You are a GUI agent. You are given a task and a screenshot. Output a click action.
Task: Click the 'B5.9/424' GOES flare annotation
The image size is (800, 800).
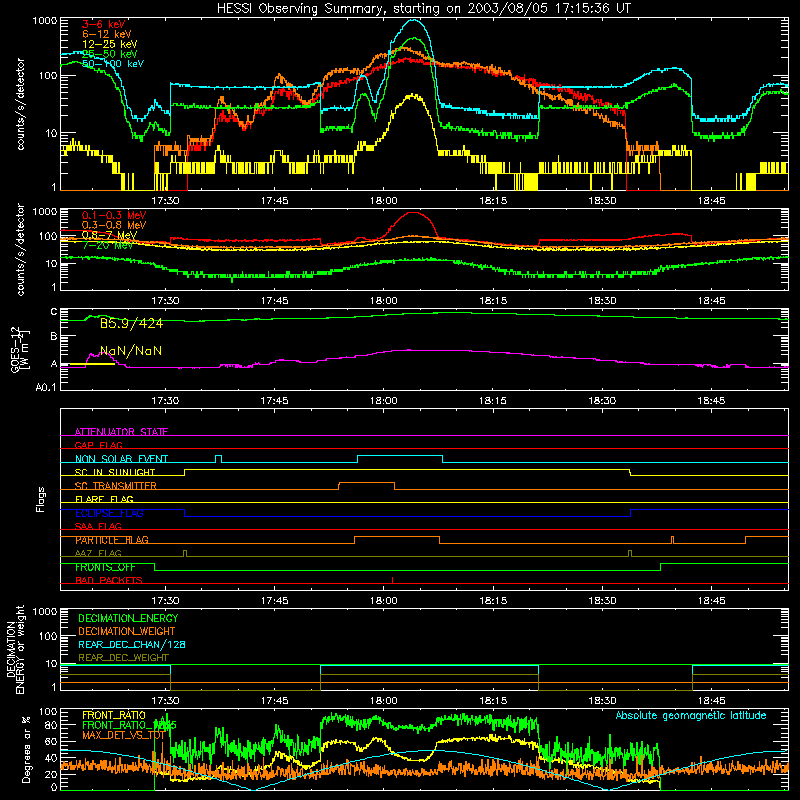pyautogui.click(x=131, y=323)
